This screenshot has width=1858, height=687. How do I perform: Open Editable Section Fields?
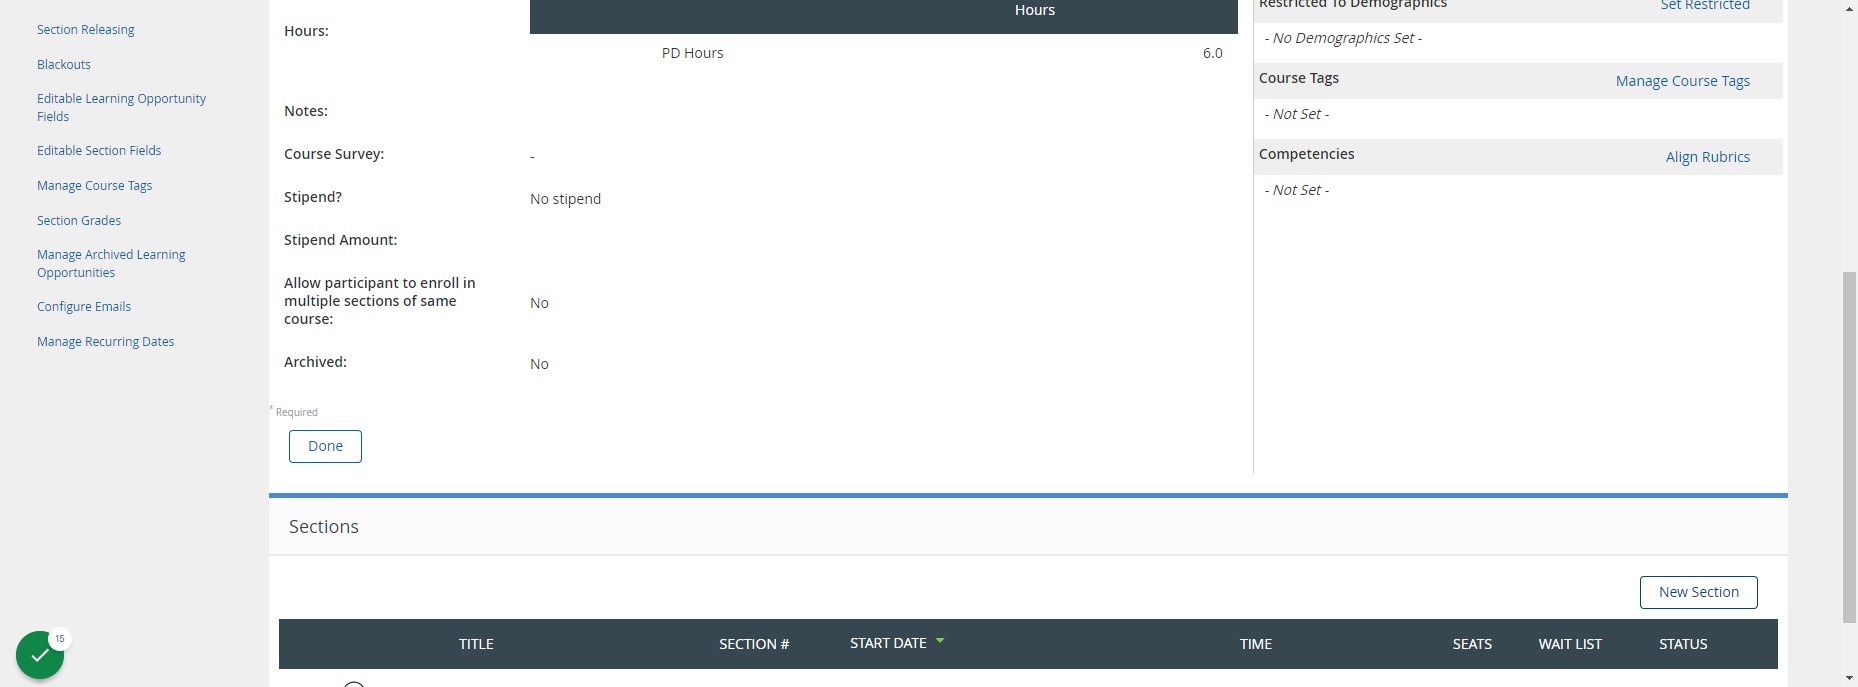pos(99,151)
